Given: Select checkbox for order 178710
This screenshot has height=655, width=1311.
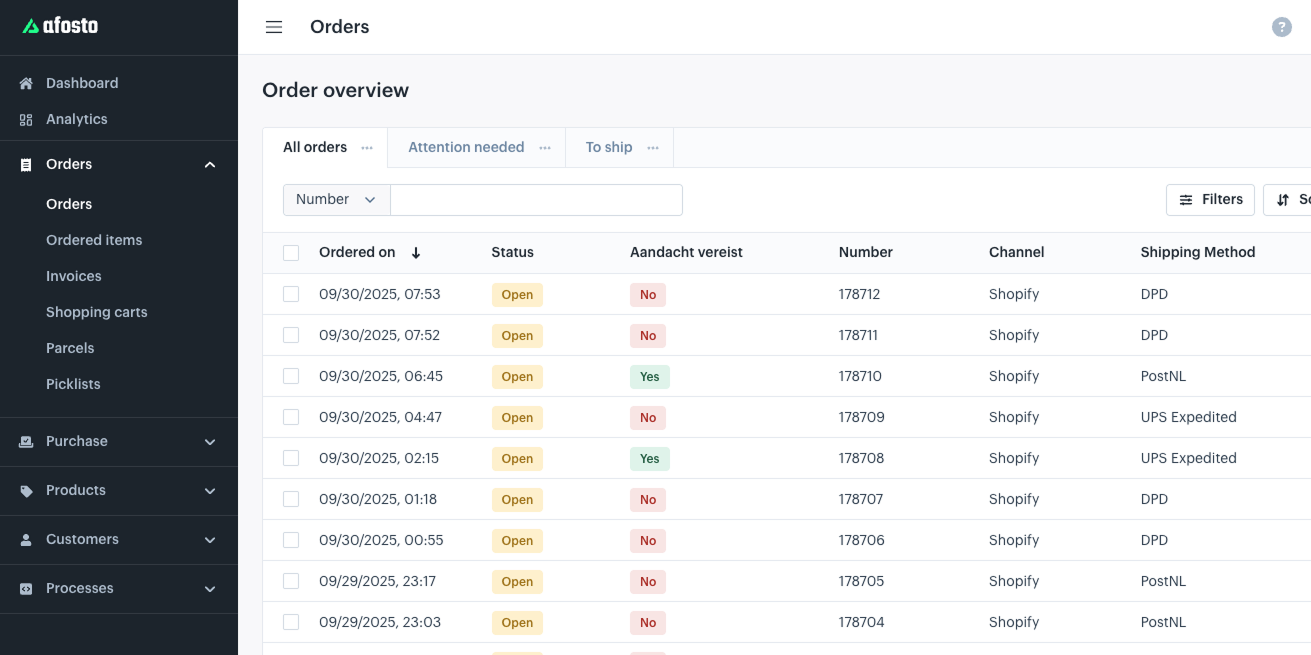Looking at the screenshot, I should (291, 376).
